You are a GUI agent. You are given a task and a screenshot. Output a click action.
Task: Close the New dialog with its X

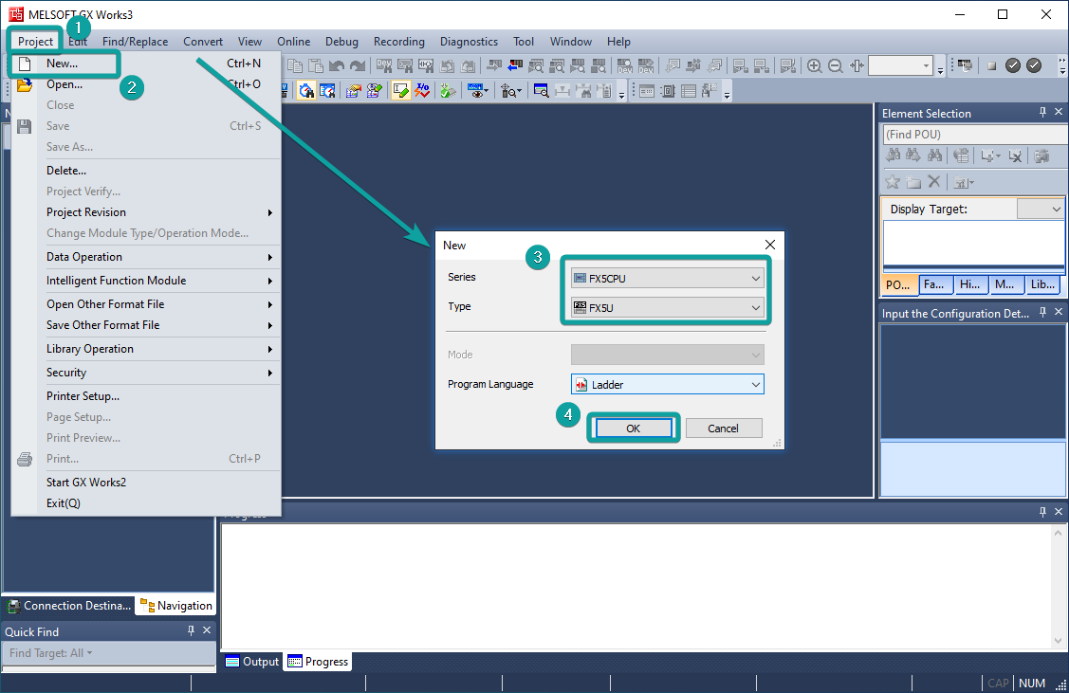tap(770, 245)
